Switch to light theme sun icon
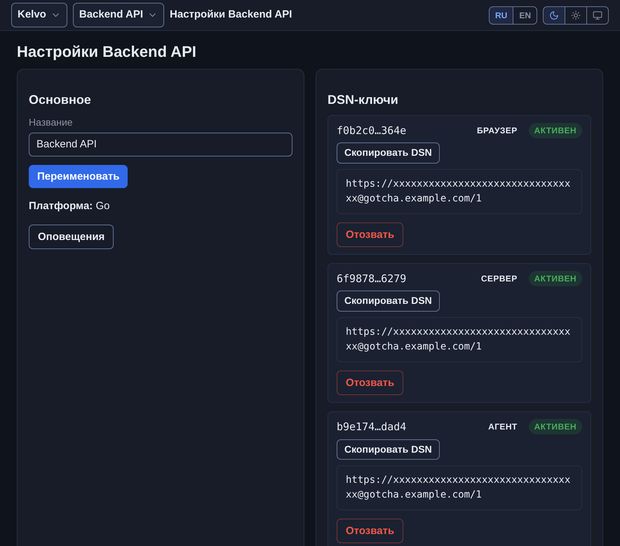Screen dimensions: 620x546 click(x=575, y=15)
